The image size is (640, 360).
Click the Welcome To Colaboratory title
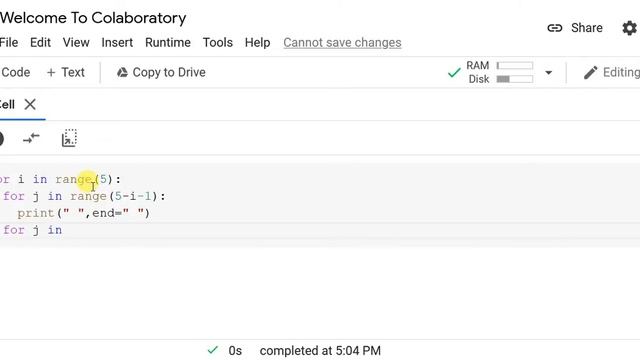93,18
